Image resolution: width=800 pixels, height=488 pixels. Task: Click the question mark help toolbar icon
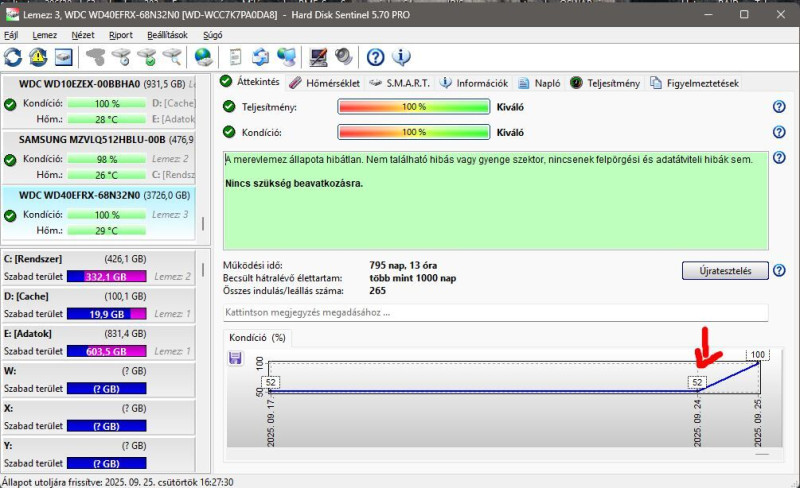click(376, 57)
